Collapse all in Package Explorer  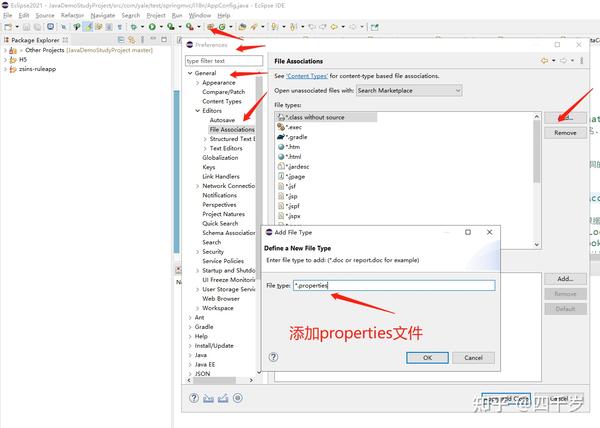pos(121,39)
